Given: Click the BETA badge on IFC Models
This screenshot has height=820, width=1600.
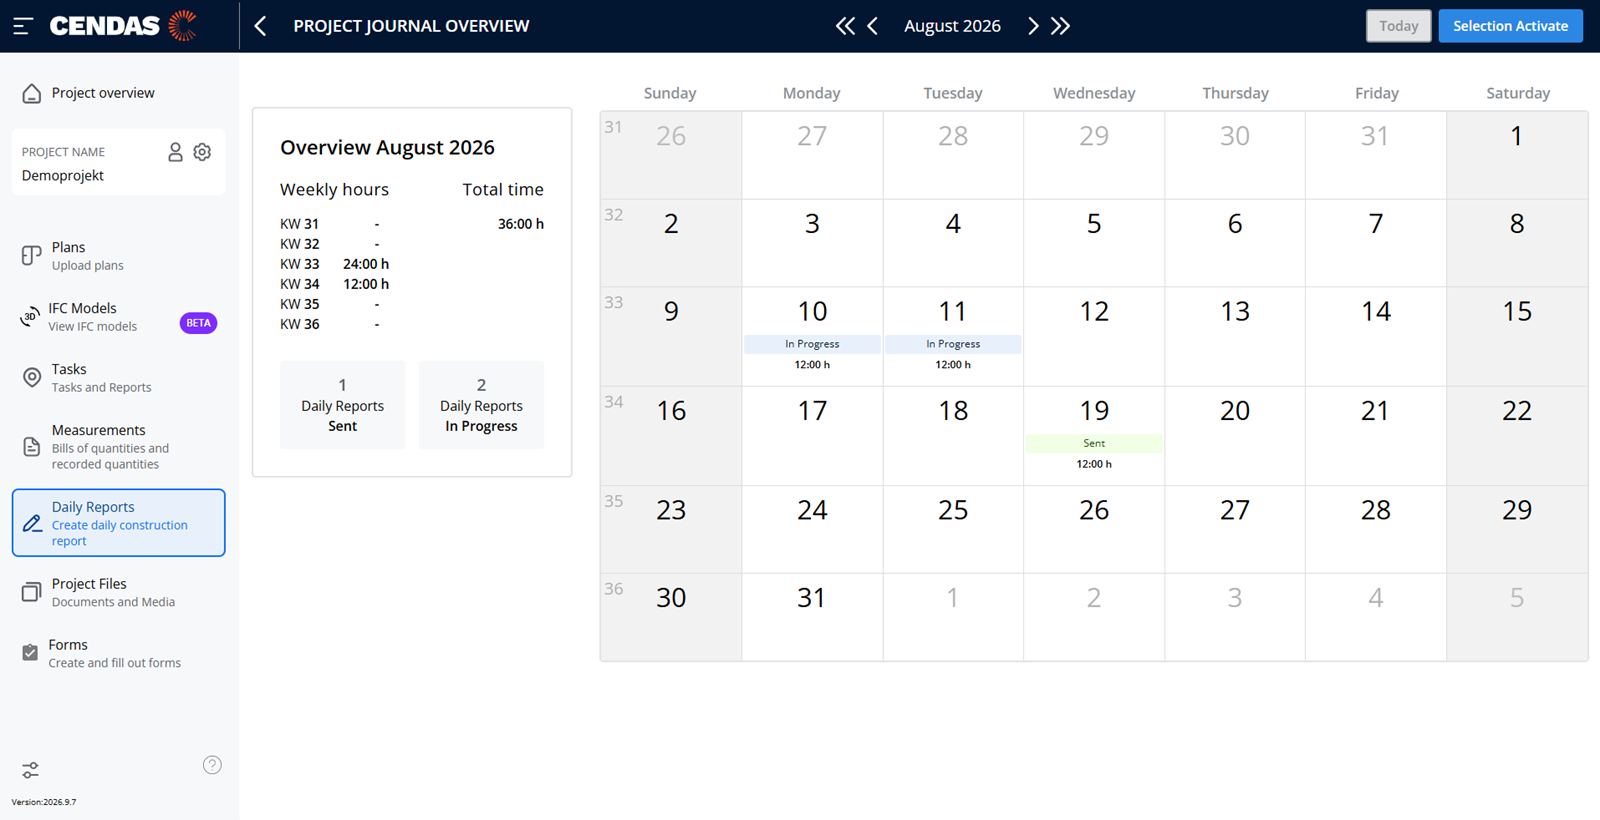Looking at the screenshot, I should point(198,323).
